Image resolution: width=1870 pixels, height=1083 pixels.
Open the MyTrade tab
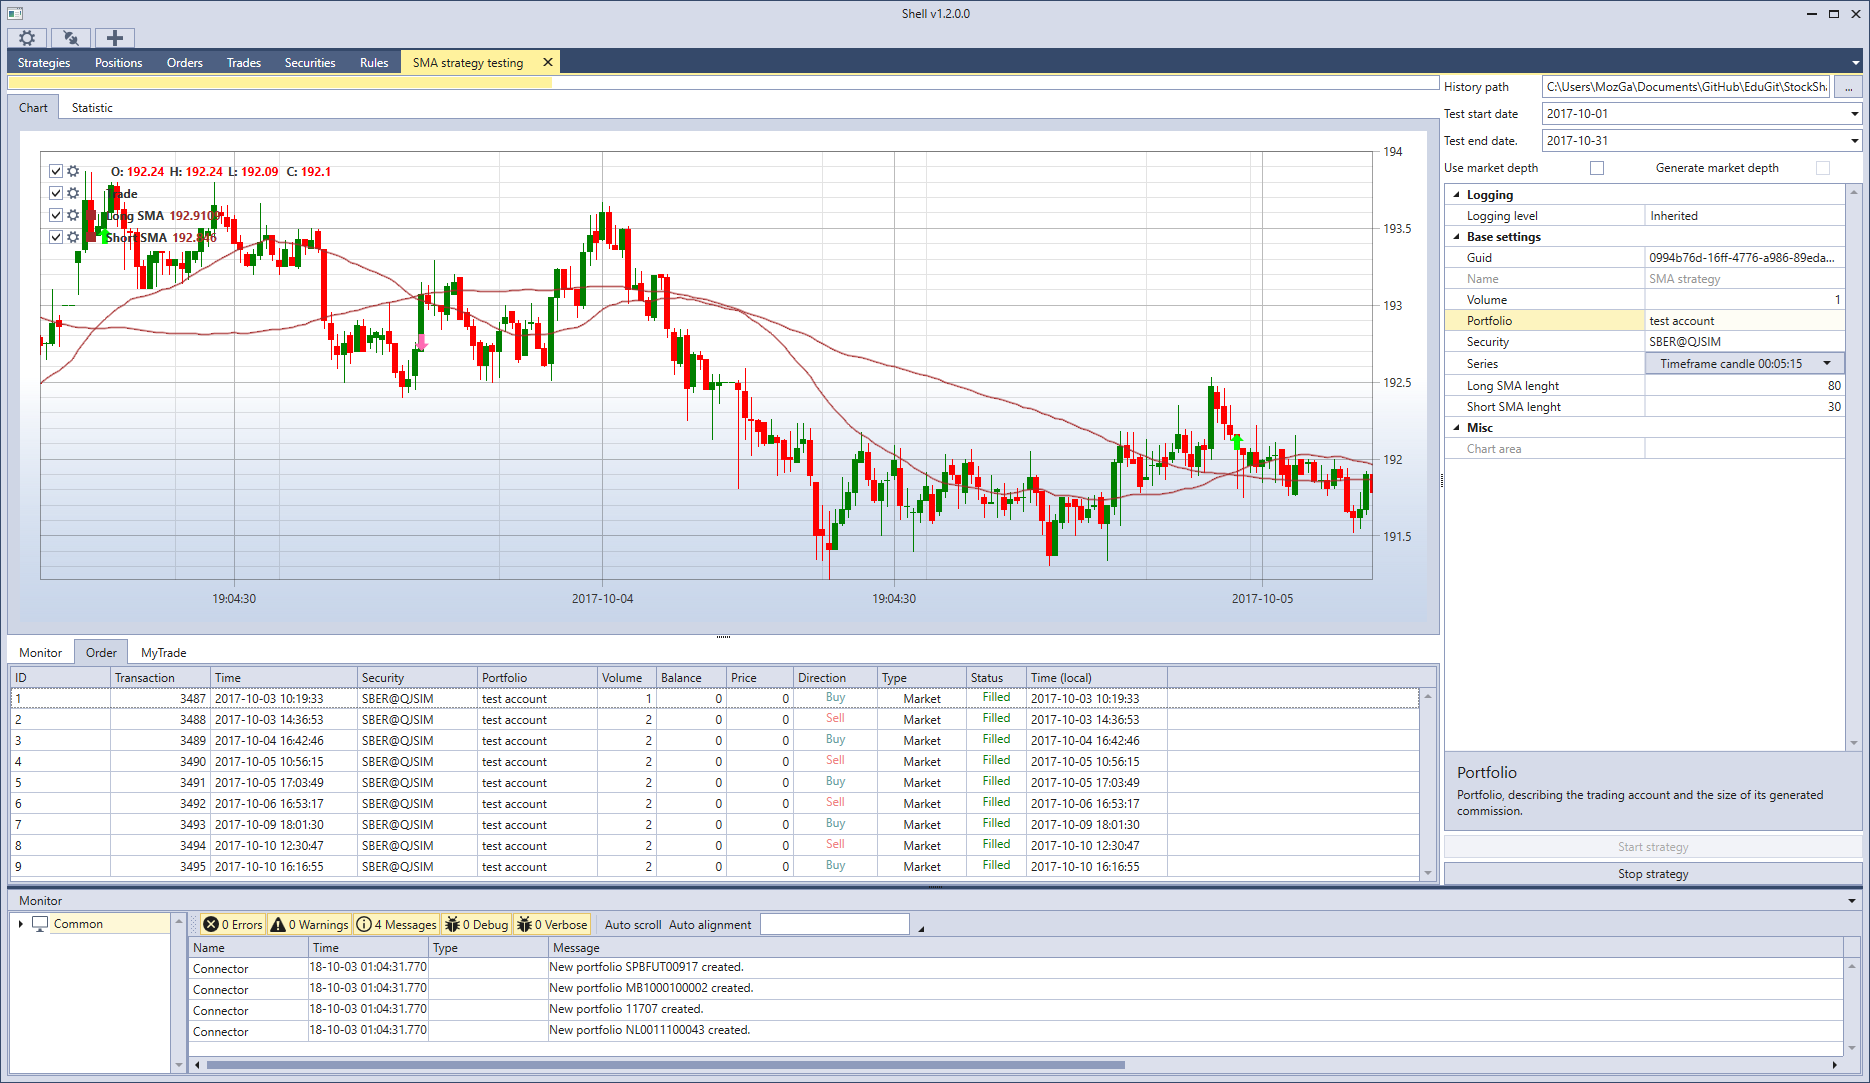[163, 652]
